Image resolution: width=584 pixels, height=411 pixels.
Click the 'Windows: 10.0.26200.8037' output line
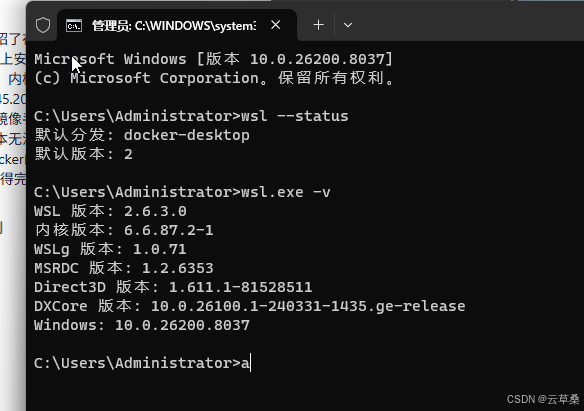pyautogui.click(x=142, y=325)
